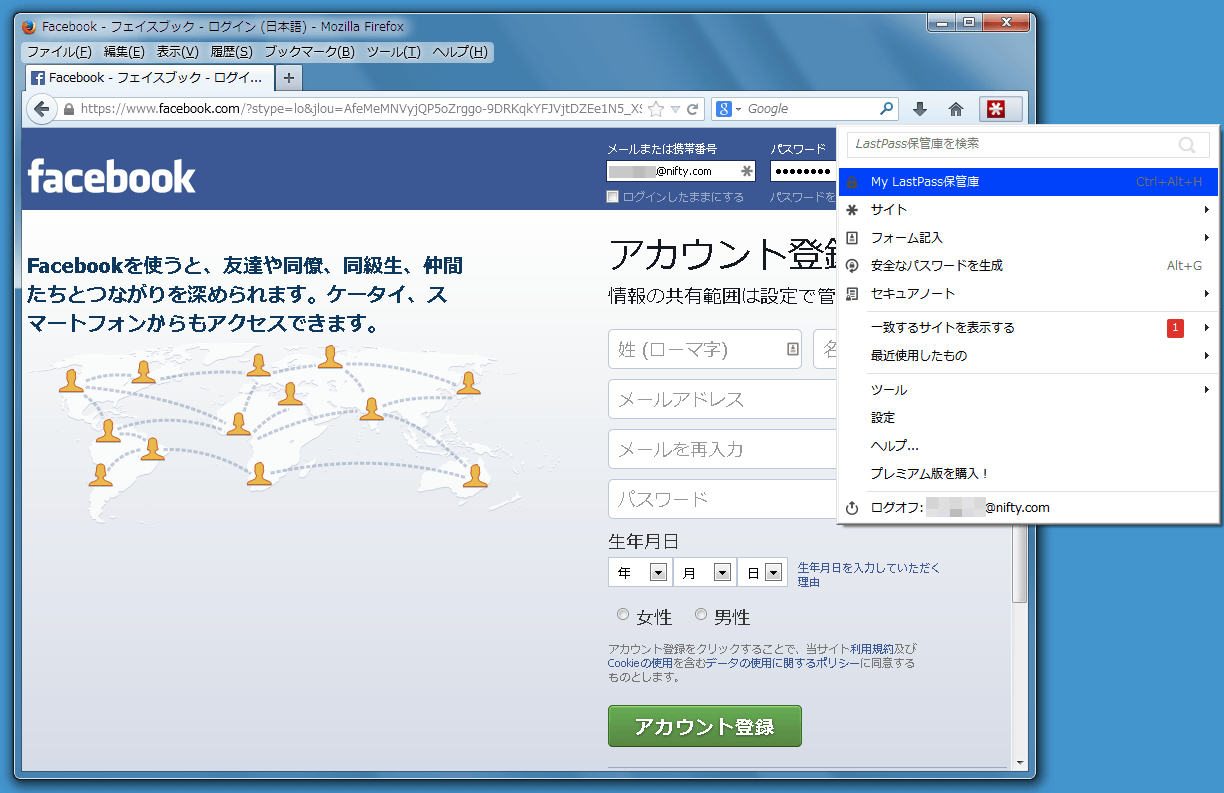Click the Google search engine icon
Screen dimensions: 1224x793
(x=724, y=109)
